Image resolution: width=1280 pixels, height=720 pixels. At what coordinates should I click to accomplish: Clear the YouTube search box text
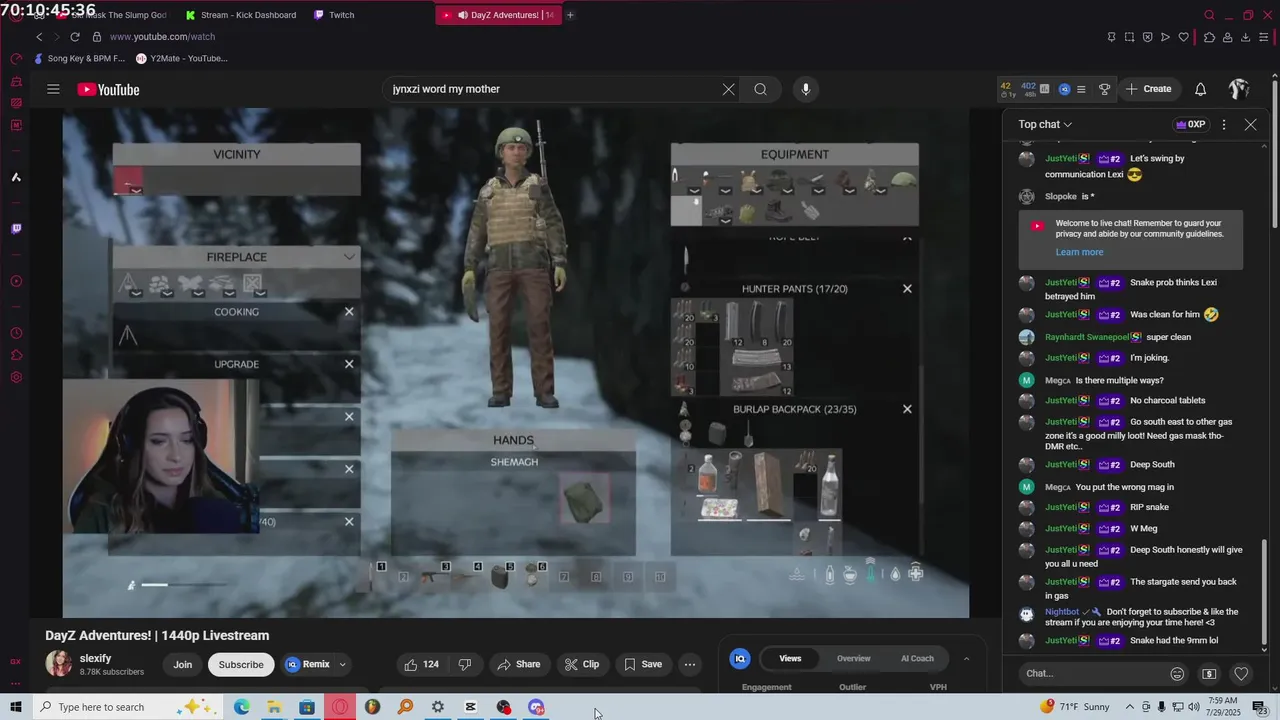[x=728, y=89]
